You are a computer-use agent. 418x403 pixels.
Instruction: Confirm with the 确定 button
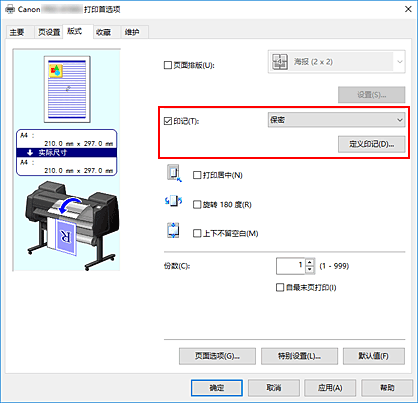(x=217, y=388)
